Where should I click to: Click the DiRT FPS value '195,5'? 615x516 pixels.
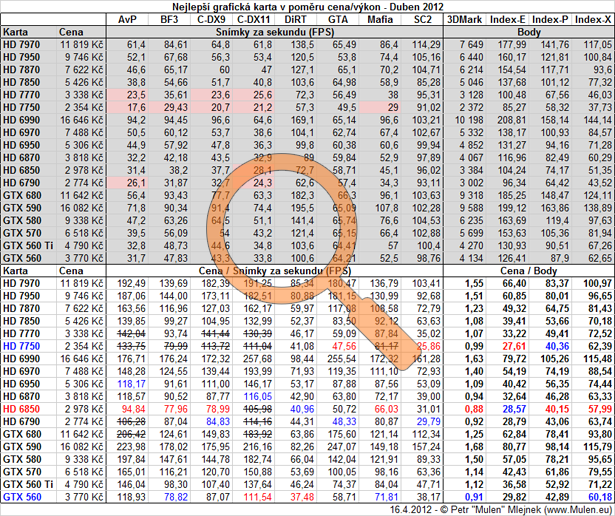click(x=301, y=208)
